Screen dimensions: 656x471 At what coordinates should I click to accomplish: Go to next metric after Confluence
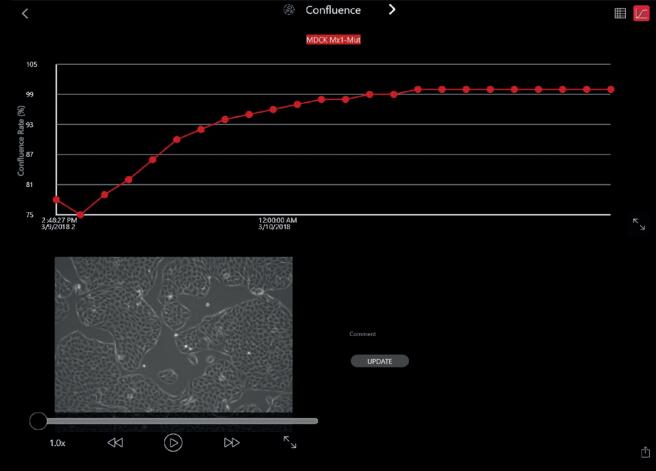pos(392,10)
